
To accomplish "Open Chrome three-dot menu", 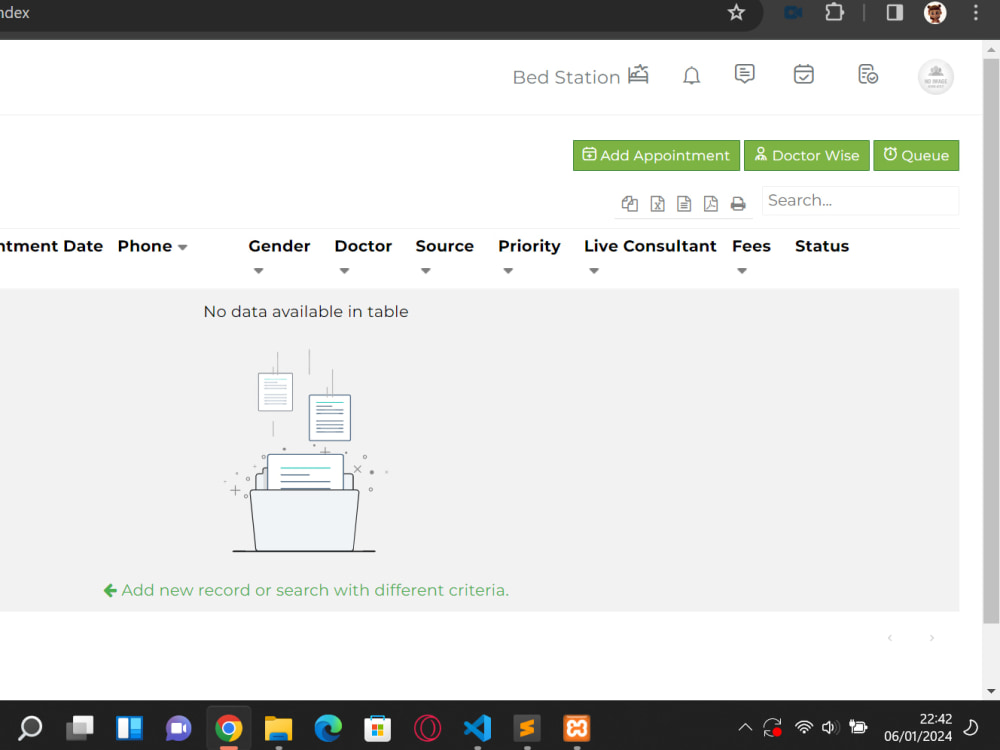I will [975, 13].
